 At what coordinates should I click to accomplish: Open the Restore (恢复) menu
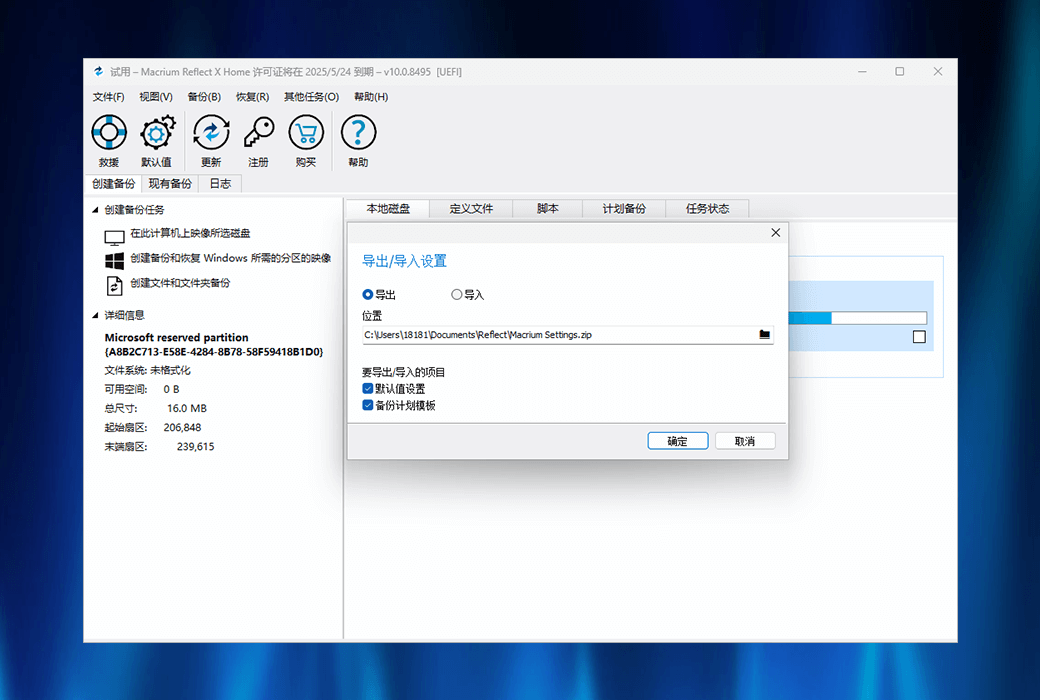tap(253, 97)
